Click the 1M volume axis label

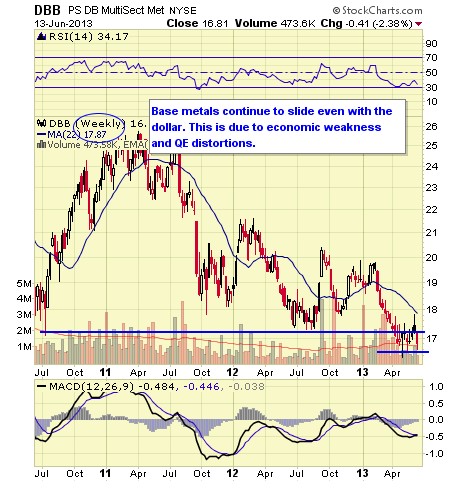pyautogui.click(x=24, y=347)
